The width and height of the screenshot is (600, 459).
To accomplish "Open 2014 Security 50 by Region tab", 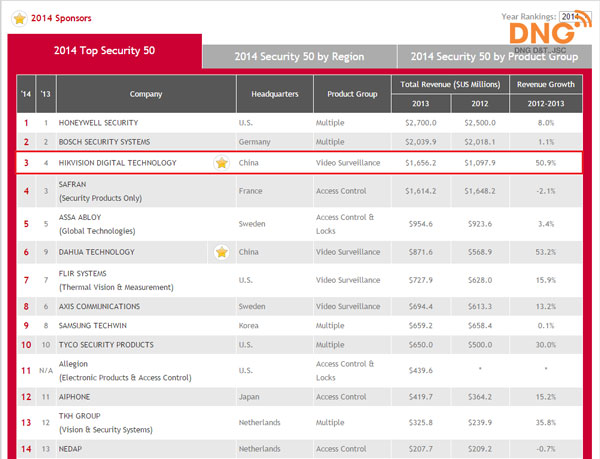I will [x=299, y=57].
